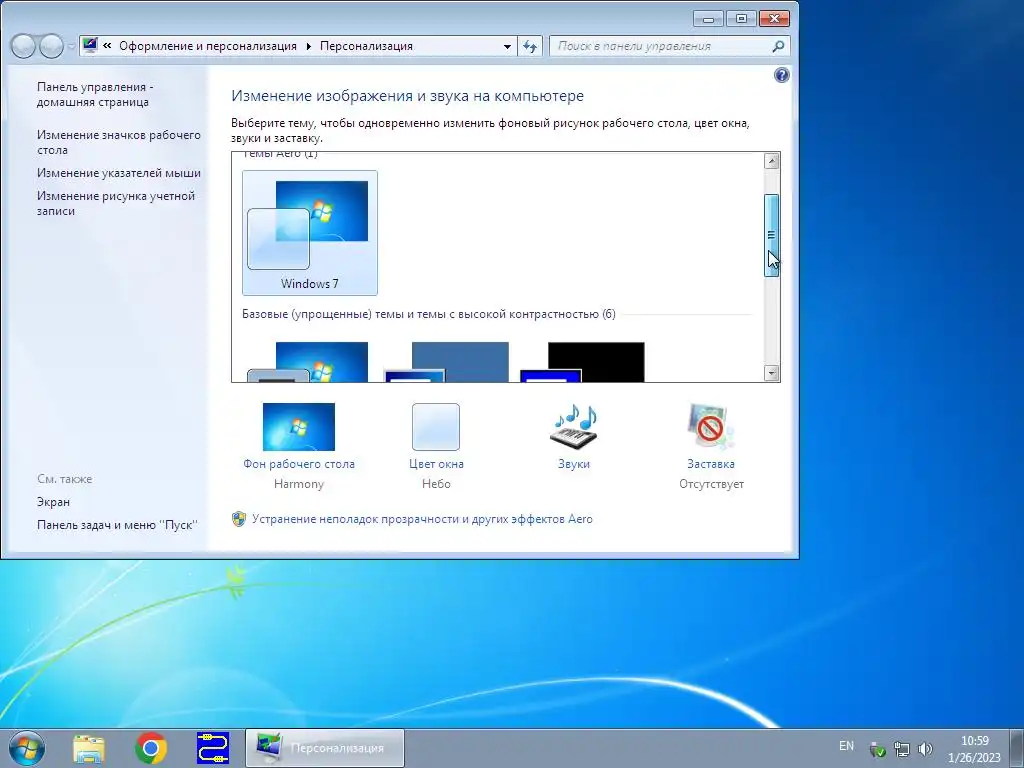
Task: Minimize the Personalization window
Action: point(709,19)
